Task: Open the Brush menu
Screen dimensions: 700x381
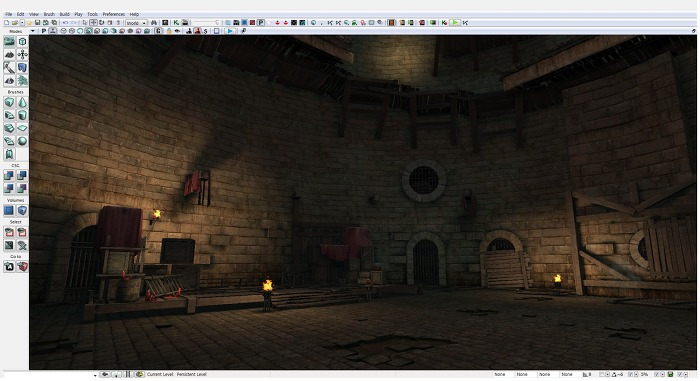Action: tap(49, 14)
